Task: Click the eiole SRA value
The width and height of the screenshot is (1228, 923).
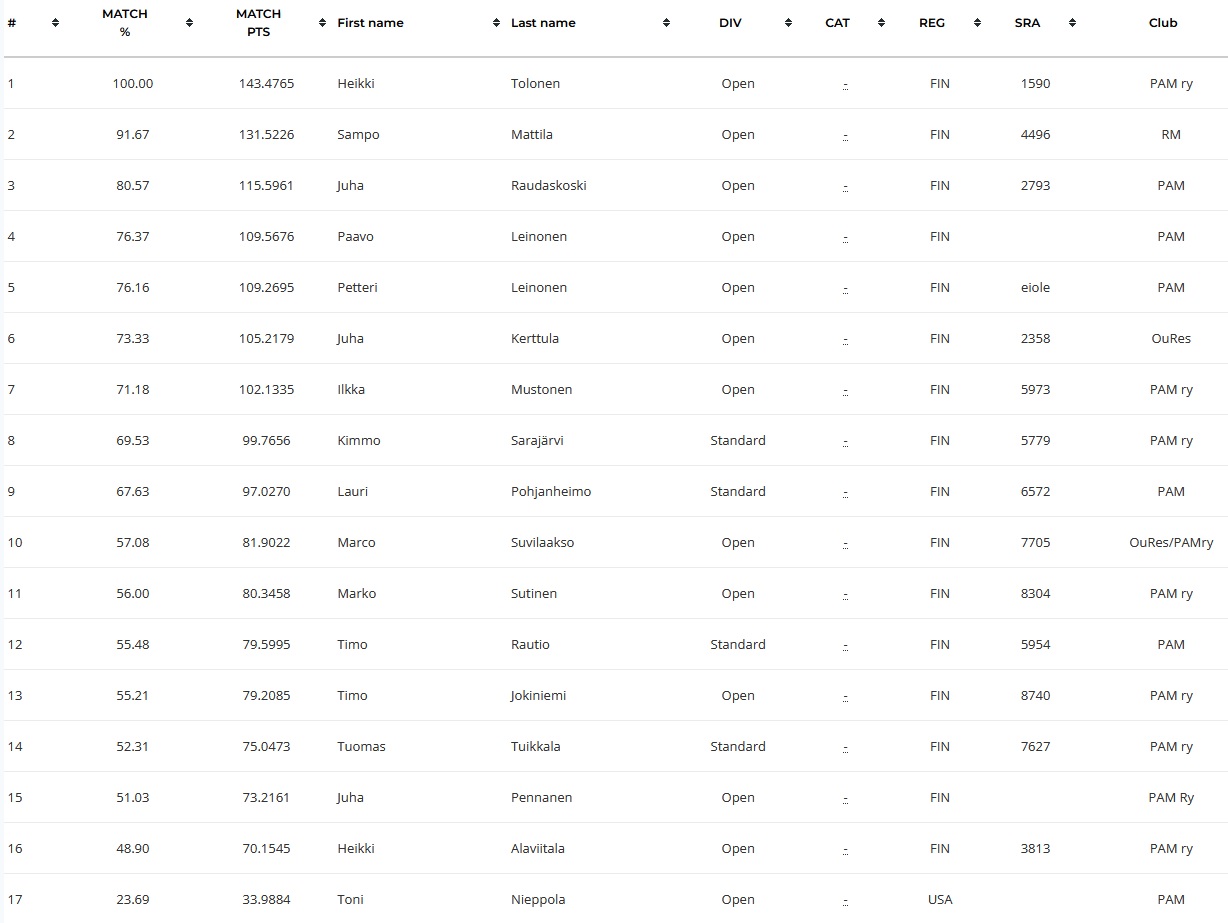Action: [1036, 288]
